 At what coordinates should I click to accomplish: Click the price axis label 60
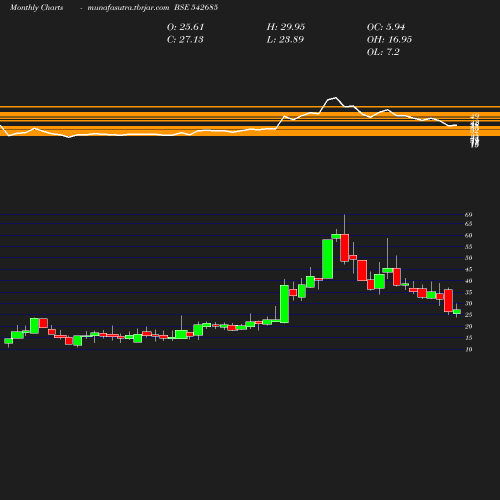(469, 235)
